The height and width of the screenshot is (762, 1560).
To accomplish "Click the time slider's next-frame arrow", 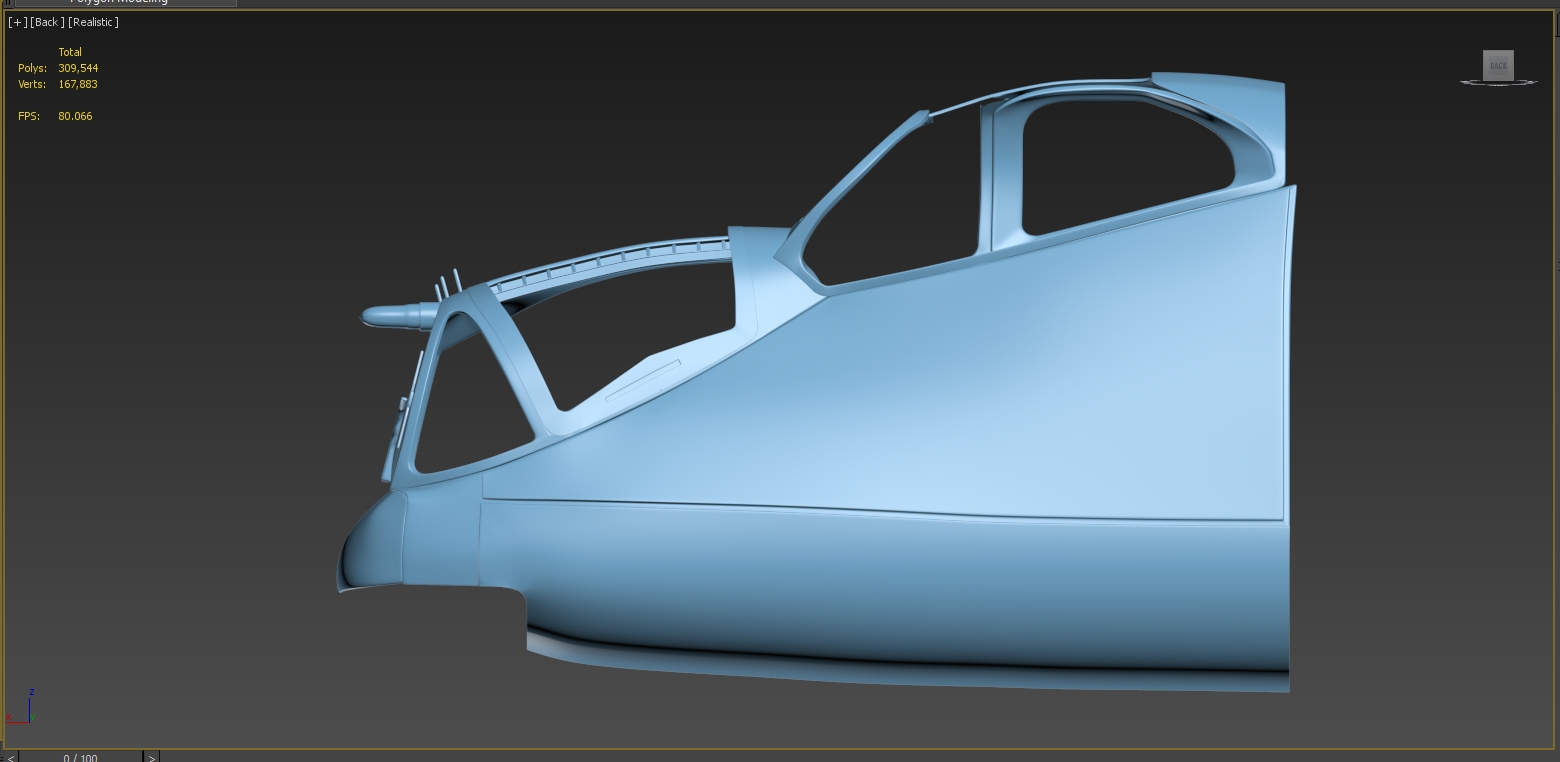I will click(x=151, y=757).
